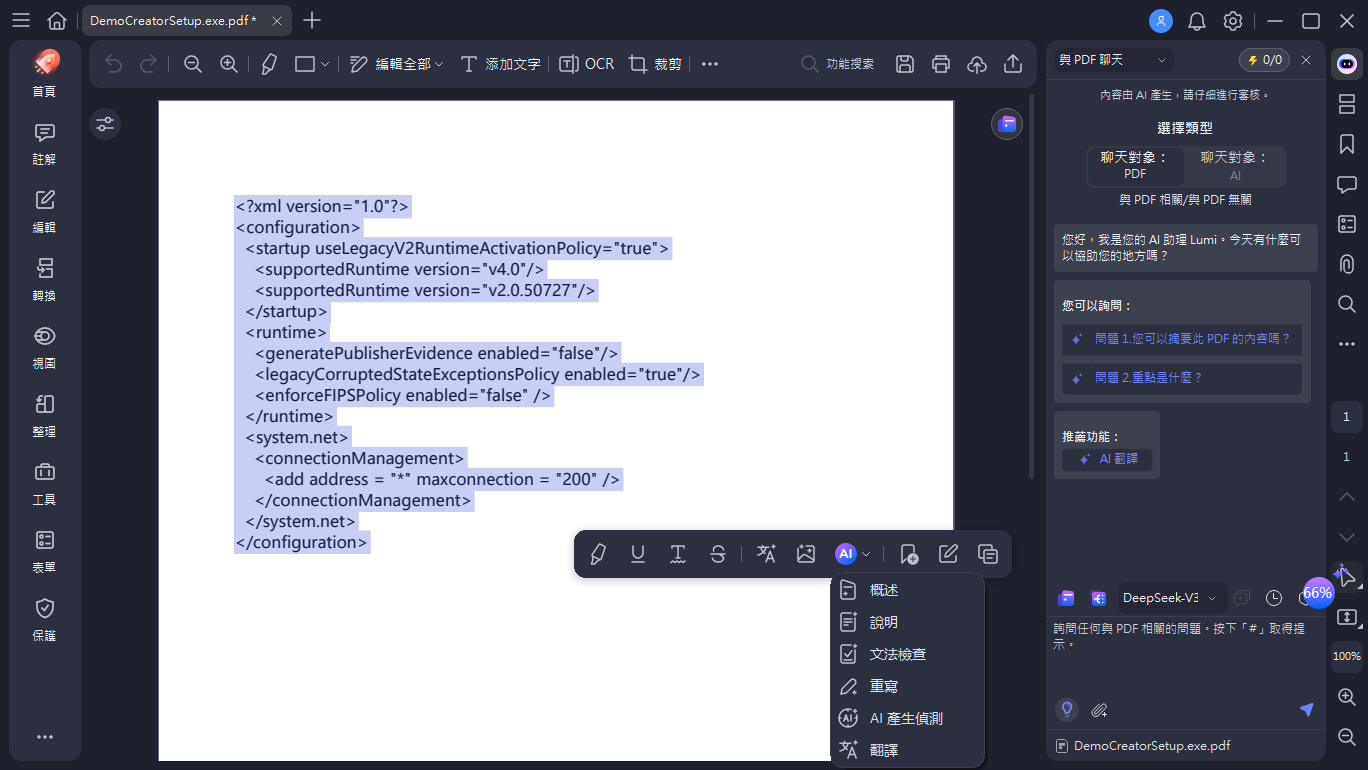Screen dimensions: 1368x770
Task: Apply underline from the floating toolbar
Action: point(637,554)
